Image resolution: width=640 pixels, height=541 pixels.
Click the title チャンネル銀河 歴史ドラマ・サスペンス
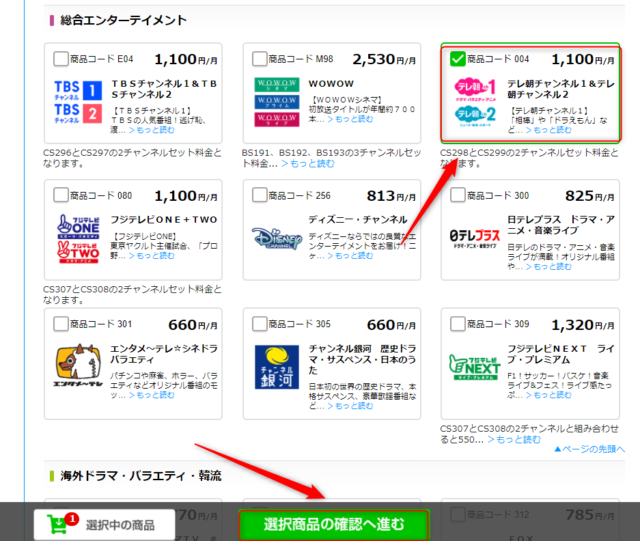[x=362, y=359]
